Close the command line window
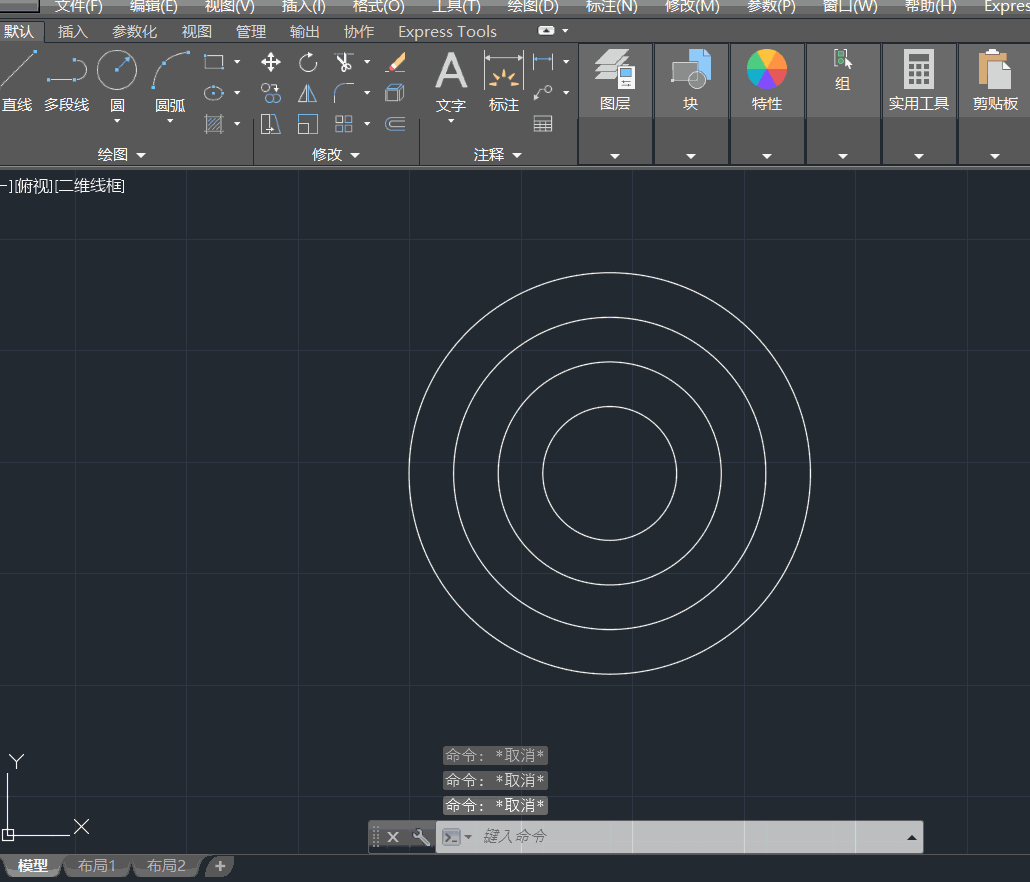 click(393, 837)
